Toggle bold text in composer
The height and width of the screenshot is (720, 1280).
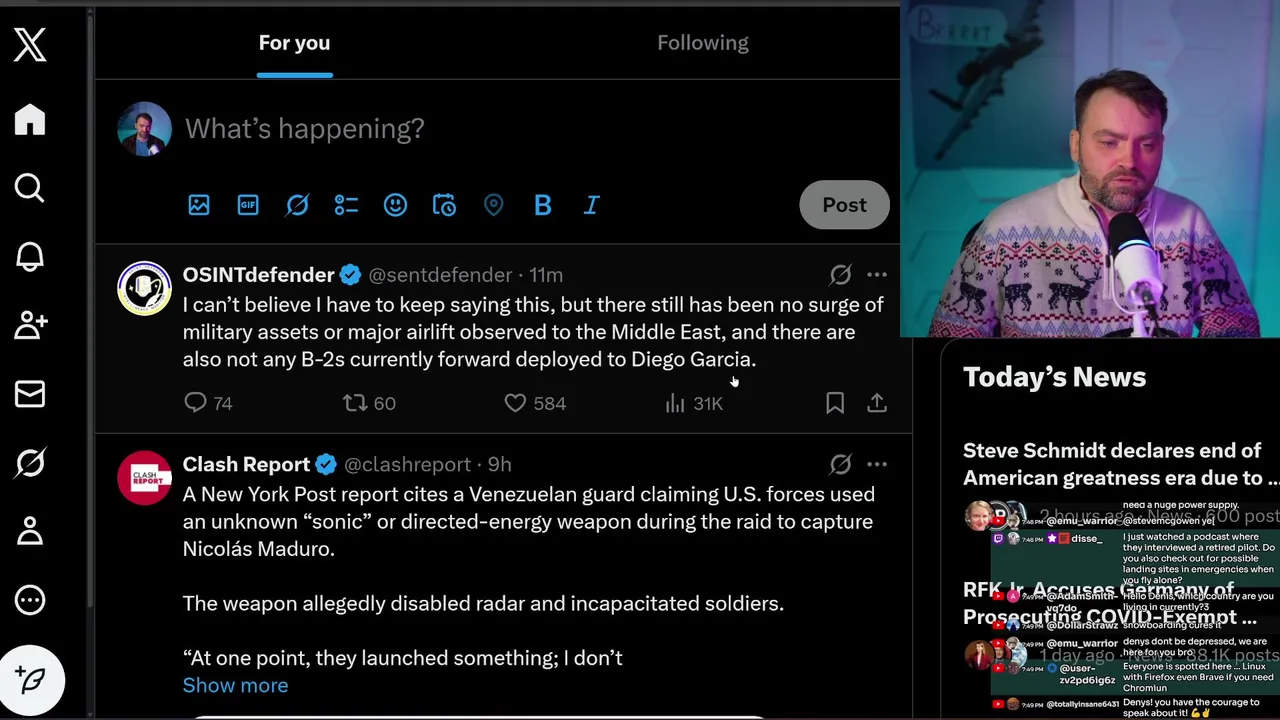[543, 205]
